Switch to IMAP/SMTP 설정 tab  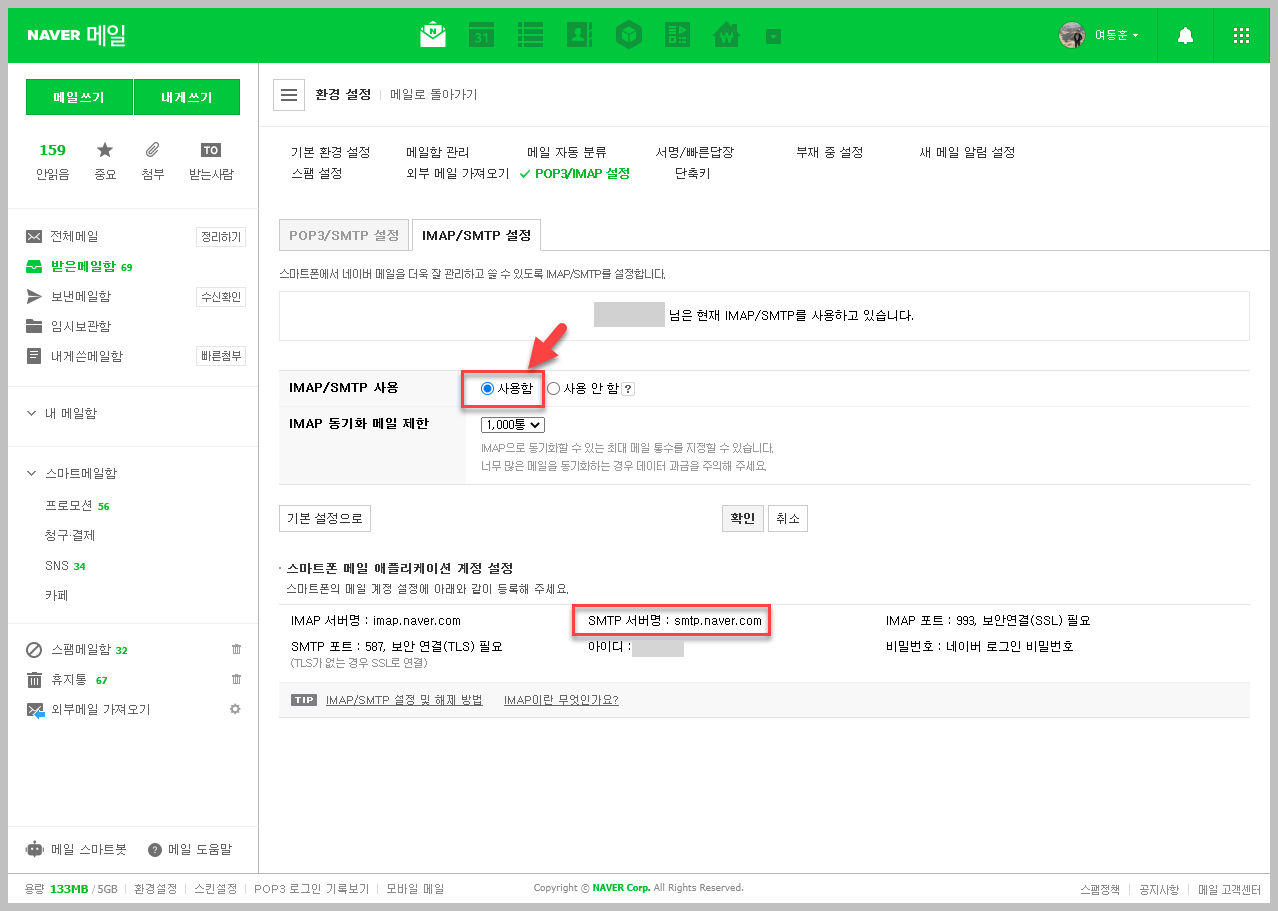tap(476, 235)
